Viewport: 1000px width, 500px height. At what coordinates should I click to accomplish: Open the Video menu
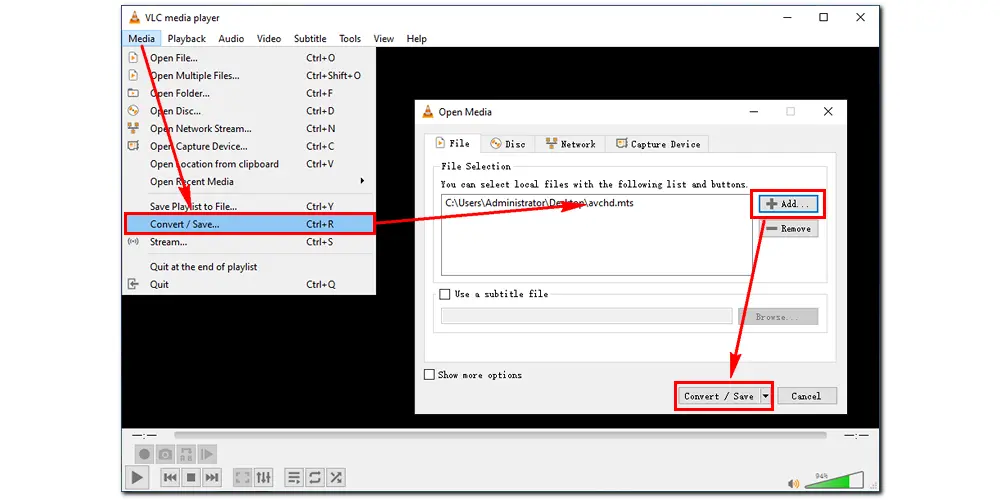pyautogui.click(x=268, y=38)
